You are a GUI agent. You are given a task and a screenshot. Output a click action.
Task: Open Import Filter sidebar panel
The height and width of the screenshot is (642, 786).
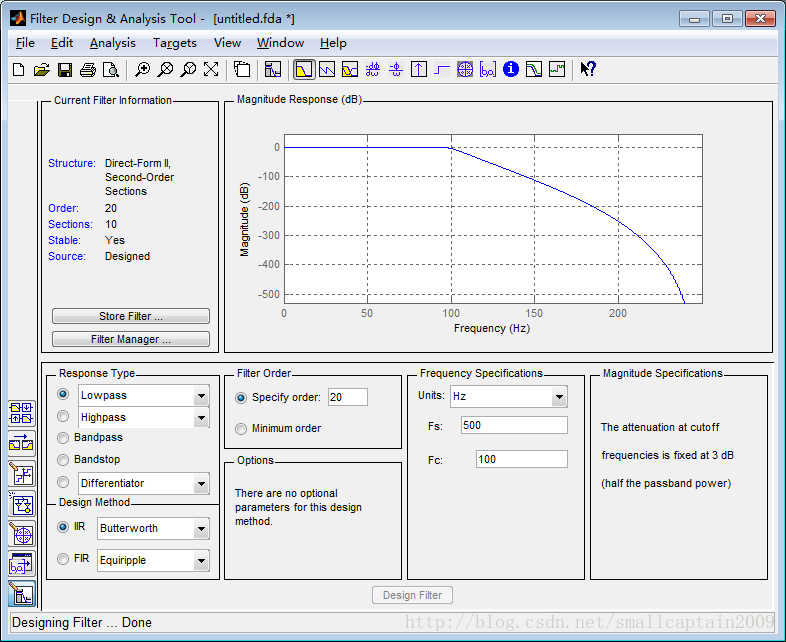(x=22, y=564)
